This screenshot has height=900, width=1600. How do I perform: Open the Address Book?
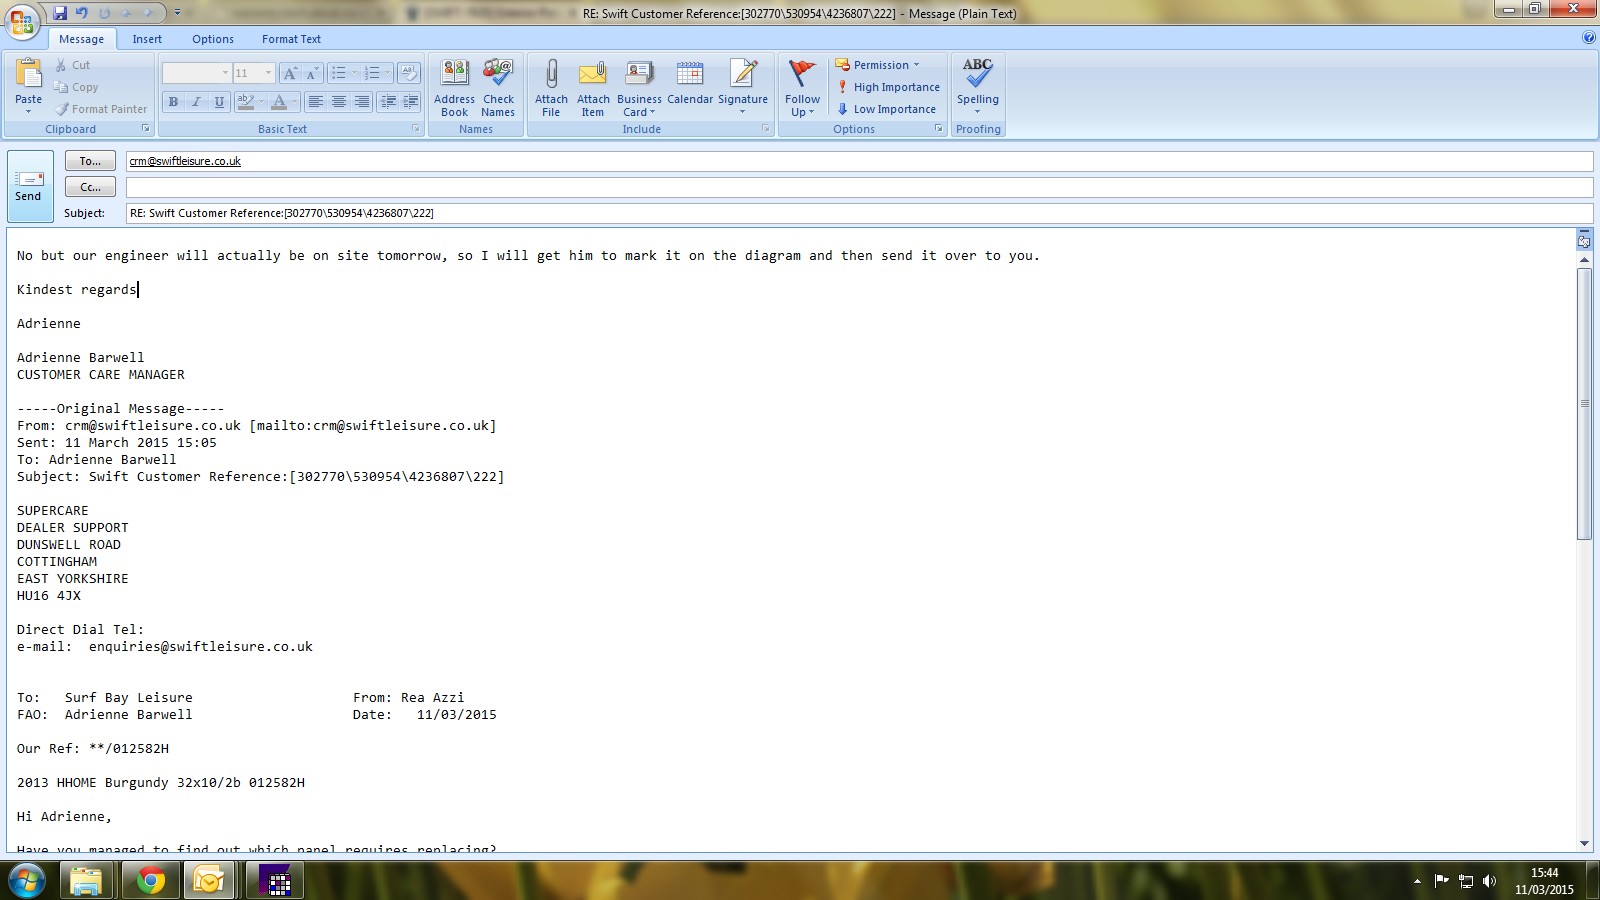coord(454,88)
